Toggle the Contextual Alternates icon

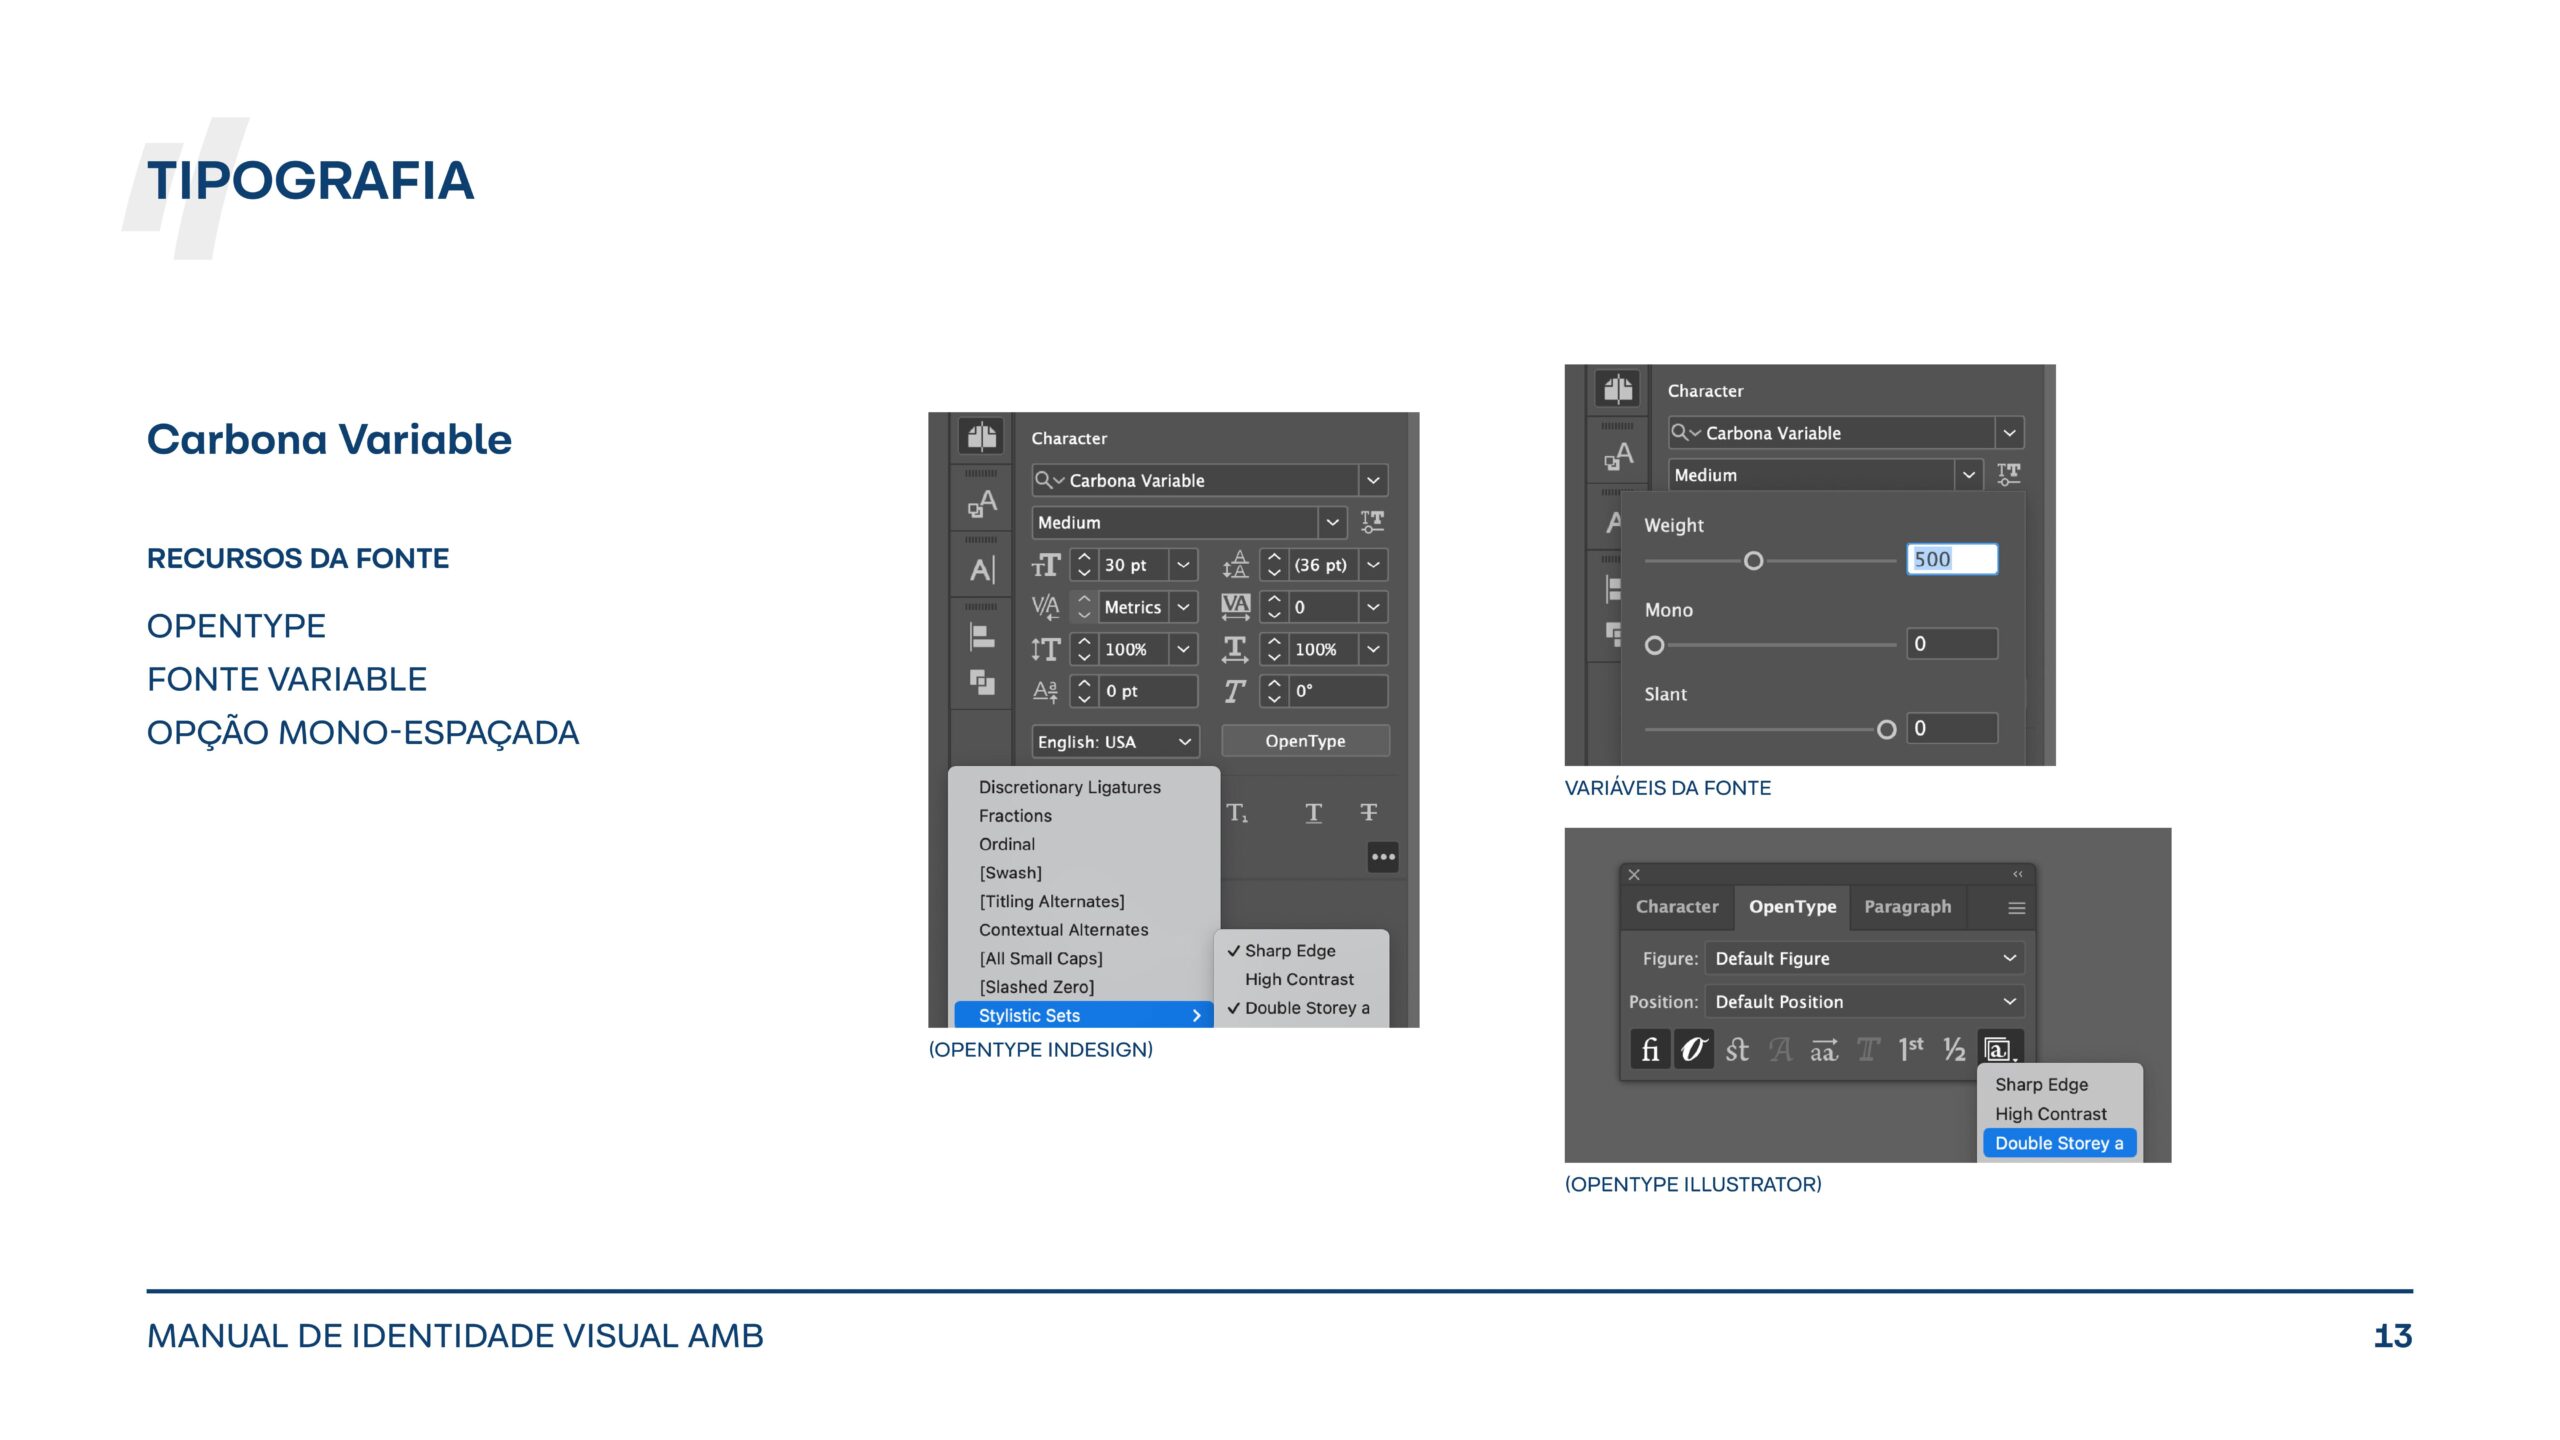(1693, 1049)
